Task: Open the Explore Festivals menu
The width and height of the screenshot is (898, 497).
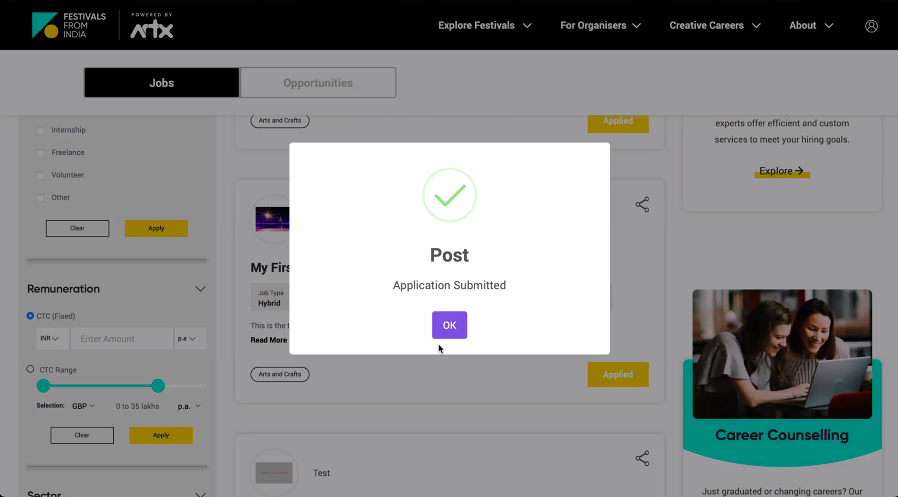Action: pos(485,26)
